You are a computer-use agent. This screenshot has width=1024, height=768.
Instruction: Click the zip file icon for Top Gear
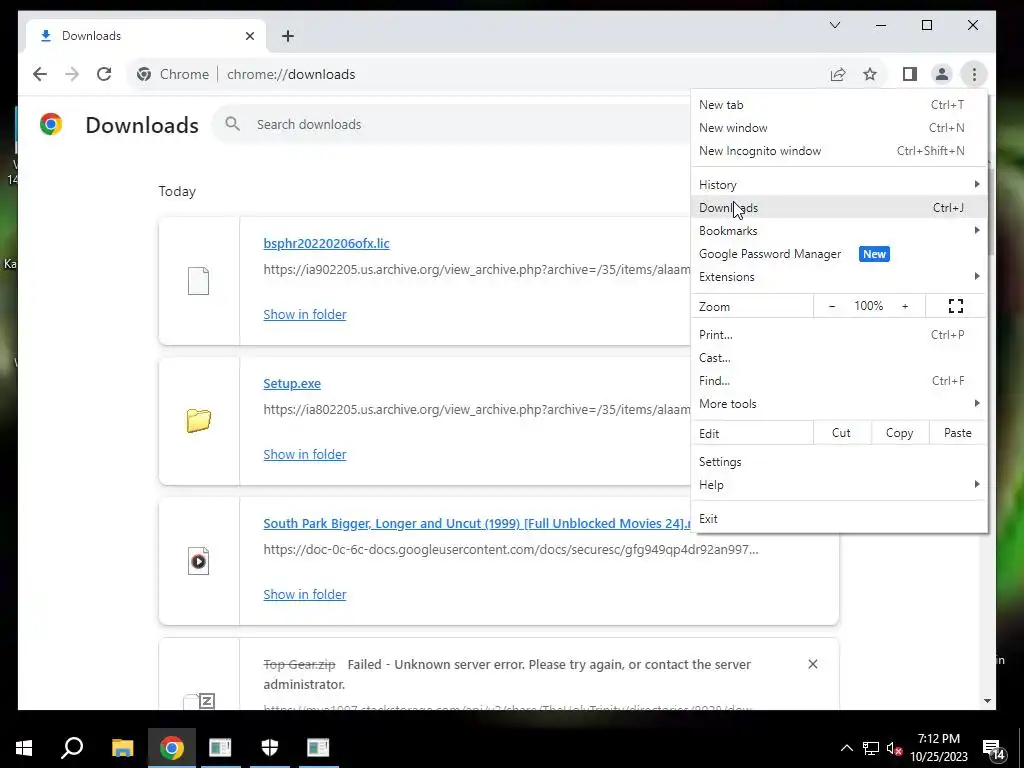click(x=199, y=701)
